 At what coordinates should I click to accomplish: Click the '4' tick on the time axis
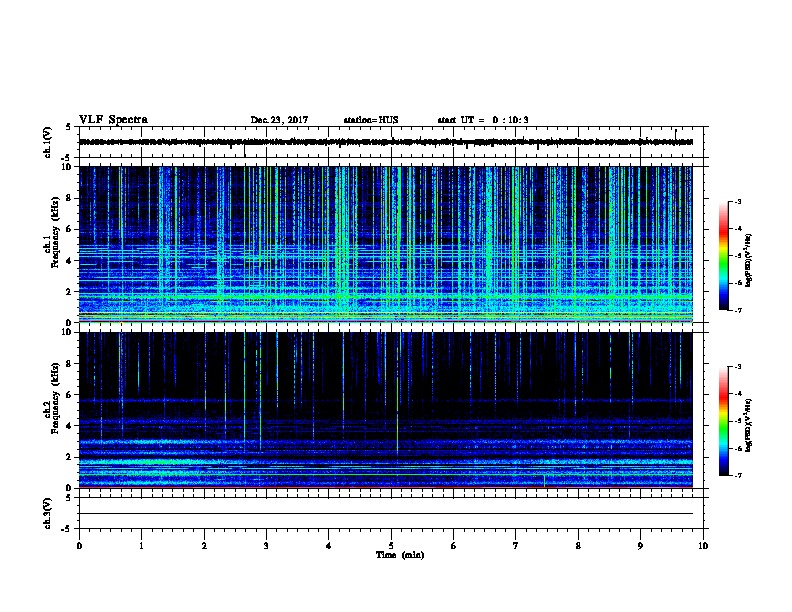click(329, 546)
